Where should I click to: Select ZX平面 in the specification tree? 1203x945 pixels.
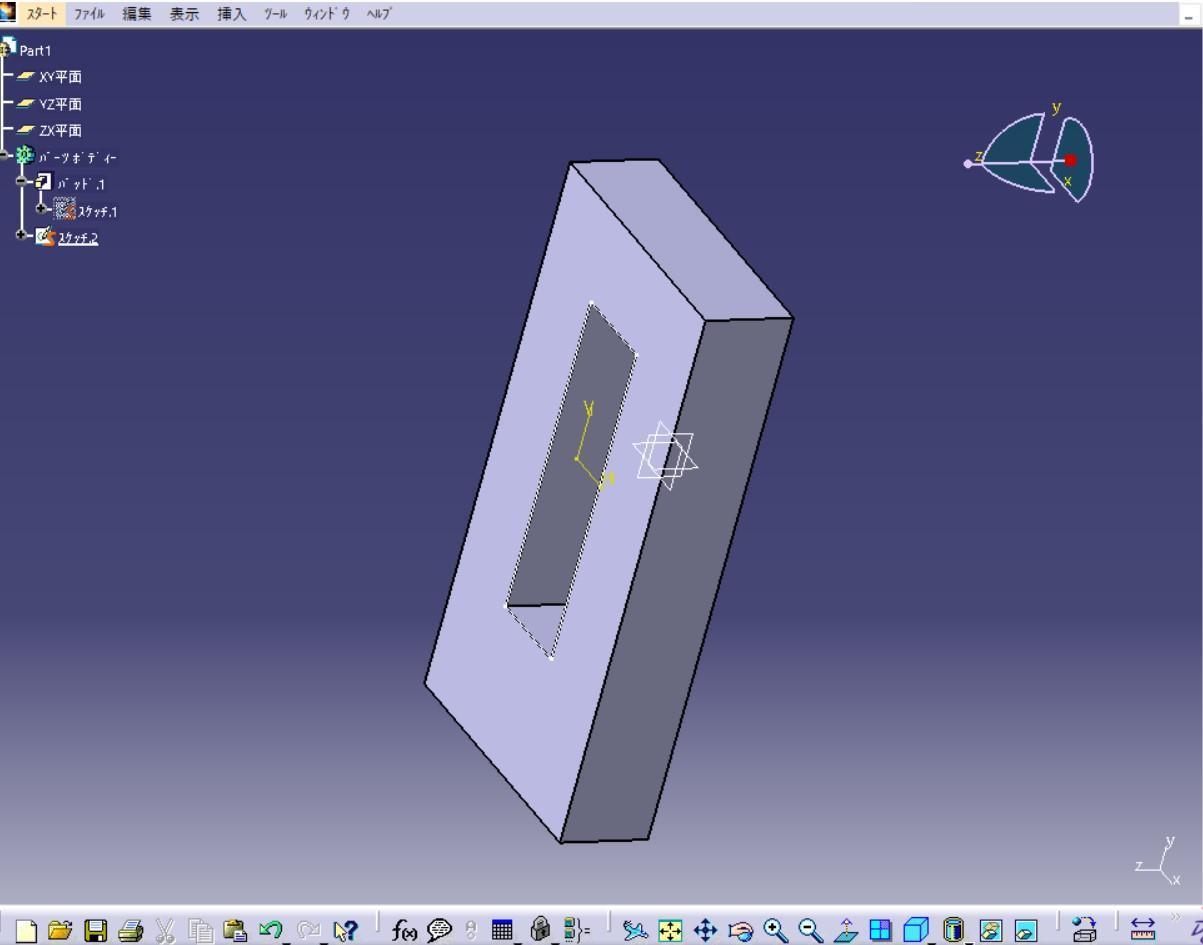click(60, 131)
